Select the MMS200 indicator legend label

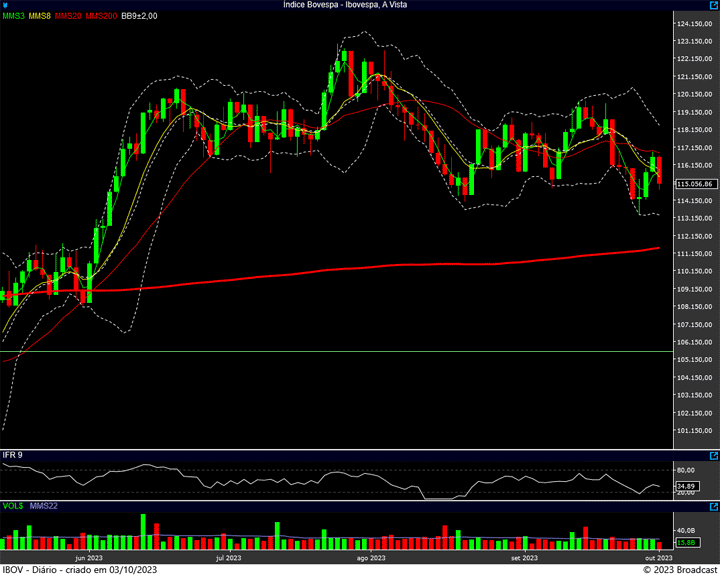coord(100,16)
